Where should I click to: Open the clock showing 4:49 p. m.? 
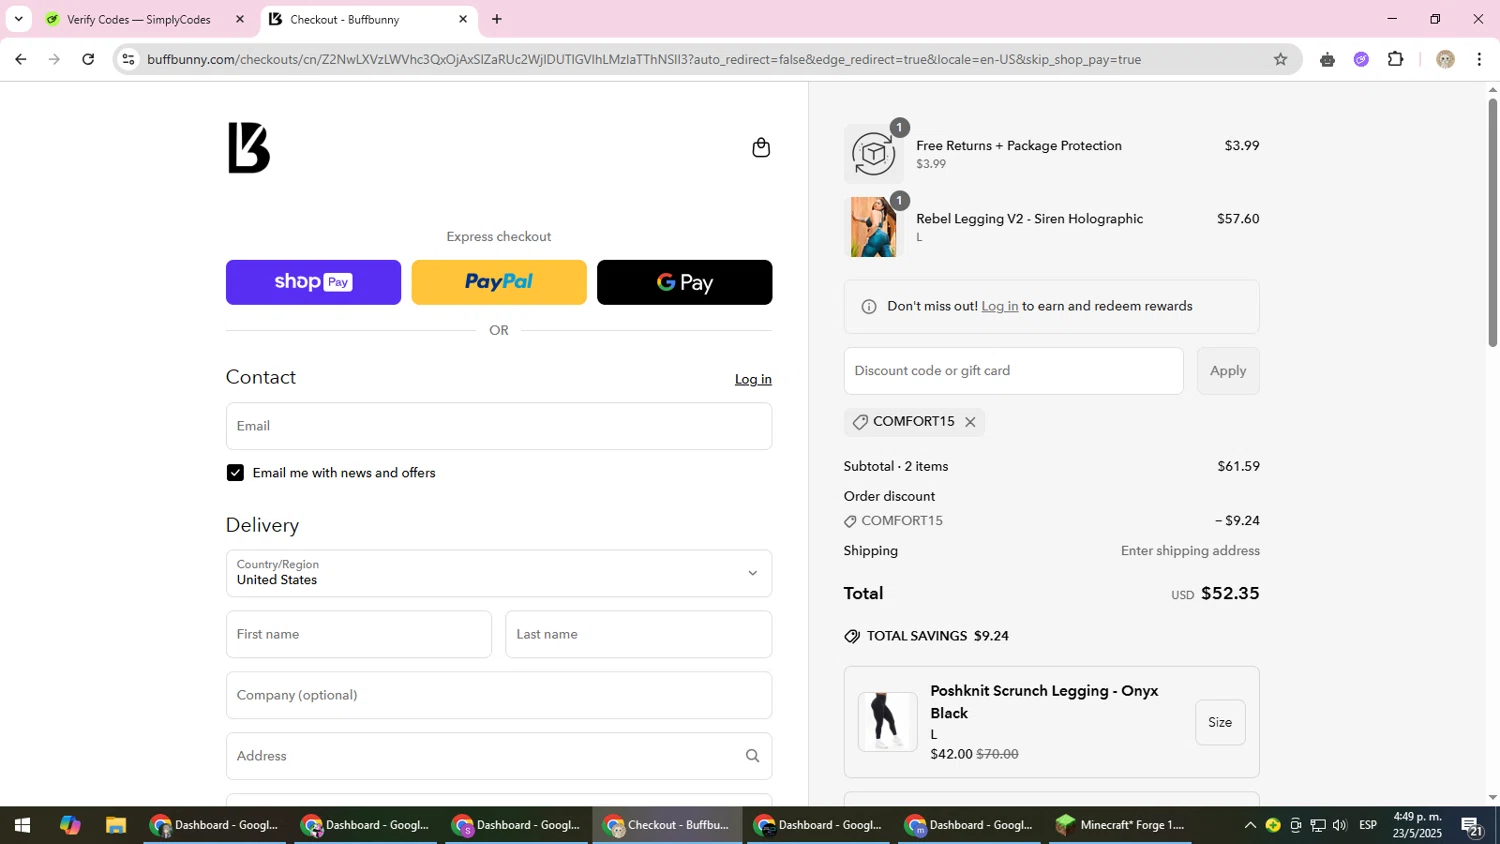1417,825
